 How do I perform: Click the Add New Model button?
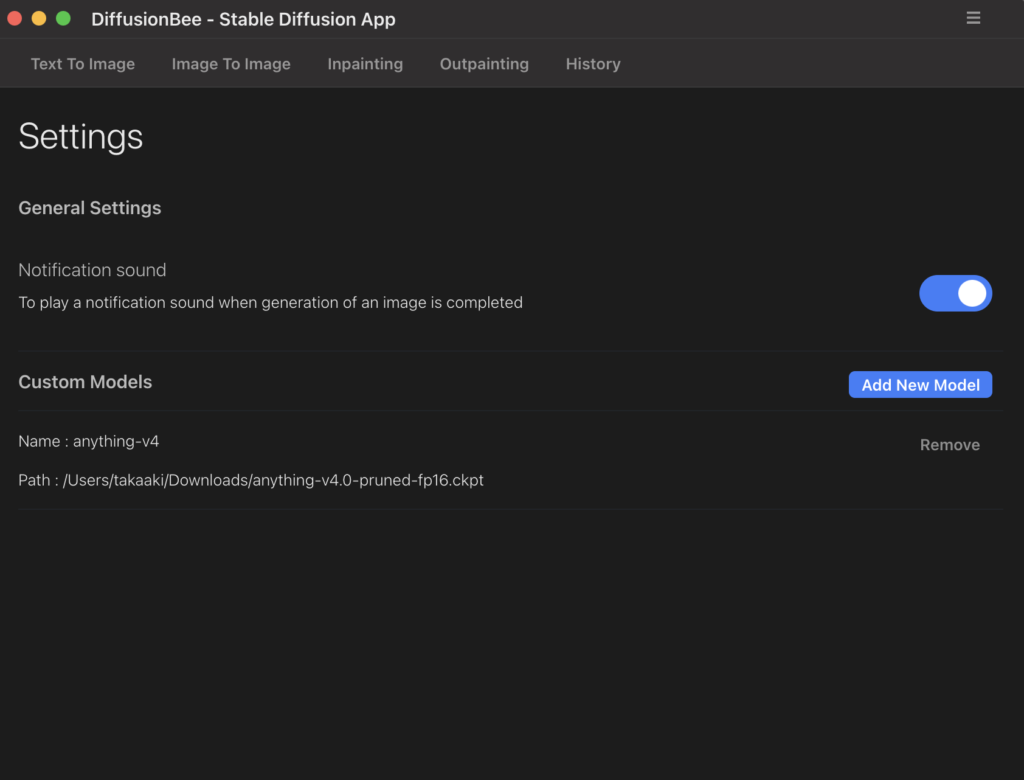pyautogui.click(x=920, y=385)
